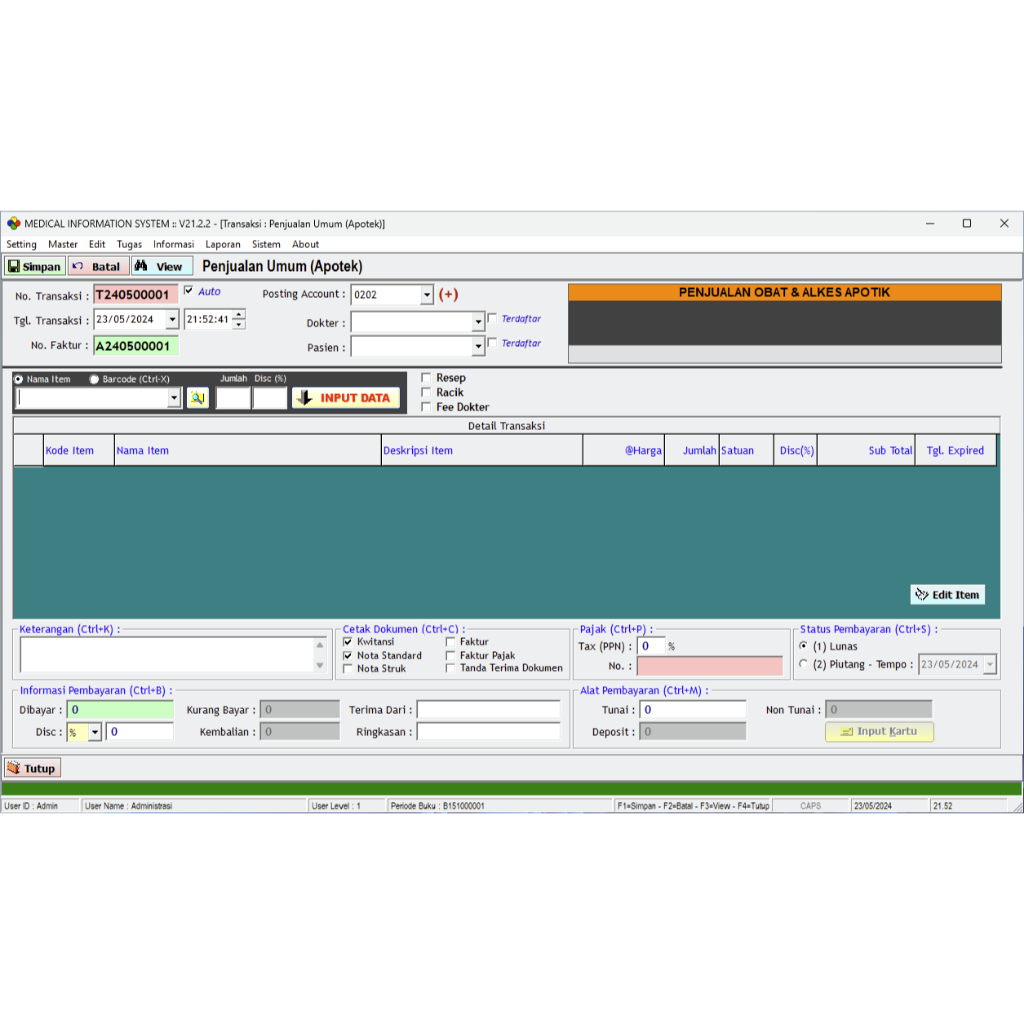The width and height of the screenshot is (1024, 1024).
Task: Open the Disc type % dropdown
Action: 95,732
